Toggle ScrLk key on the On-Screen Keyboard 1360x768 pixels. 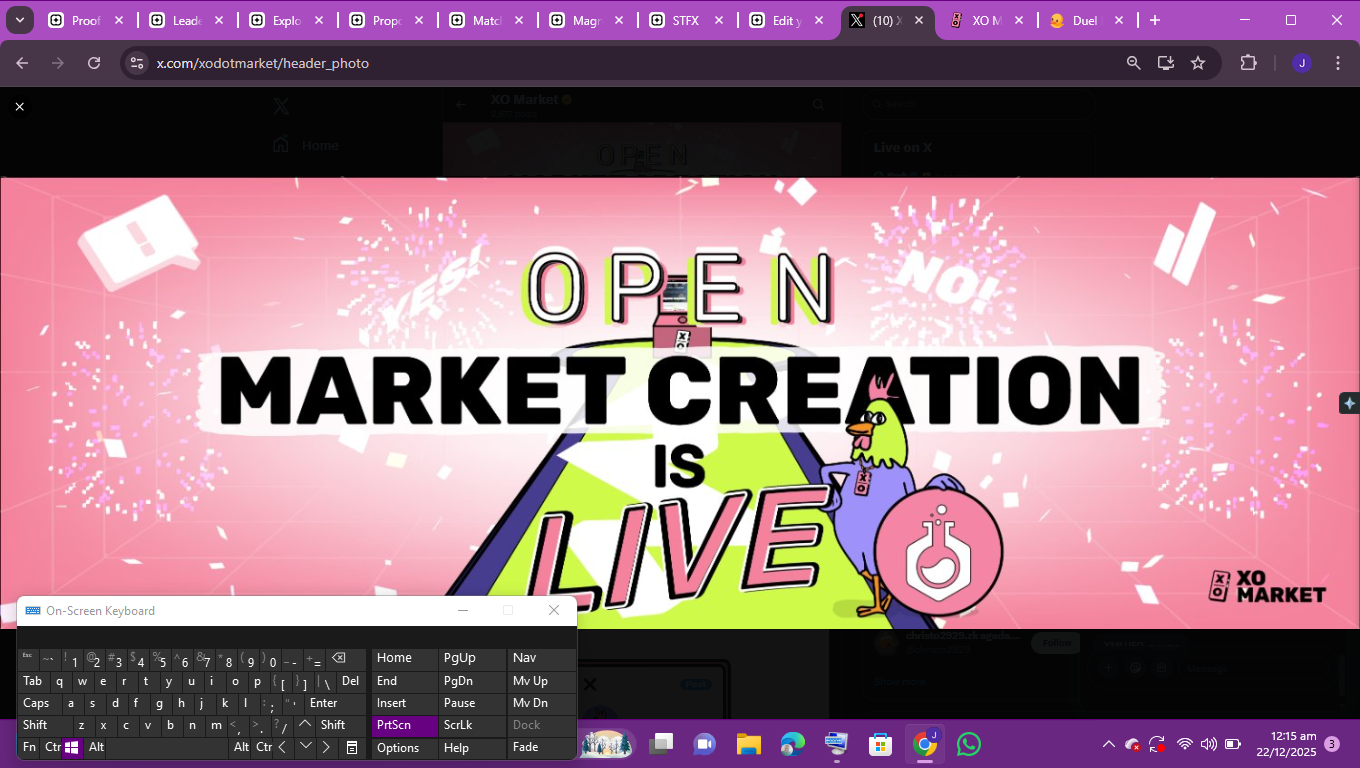click(459, 725)
